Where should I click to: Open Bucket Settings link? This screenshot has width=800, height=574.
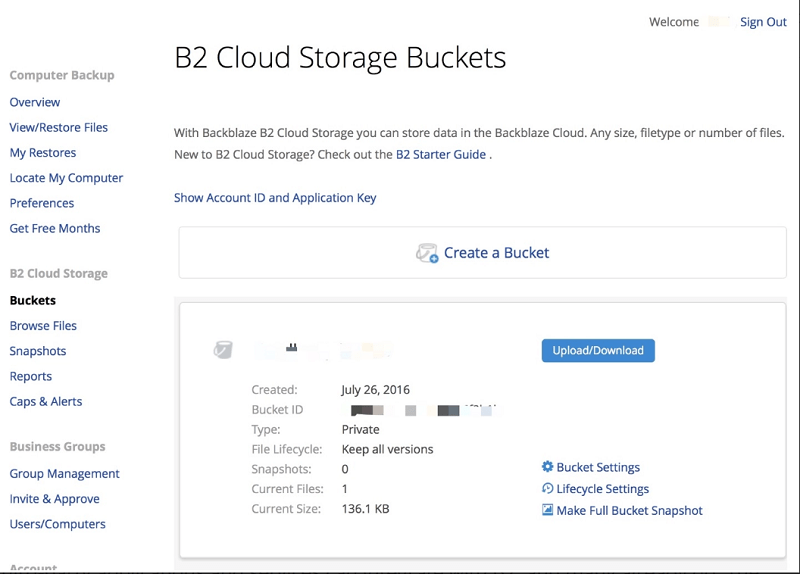[x=598, y=467]
